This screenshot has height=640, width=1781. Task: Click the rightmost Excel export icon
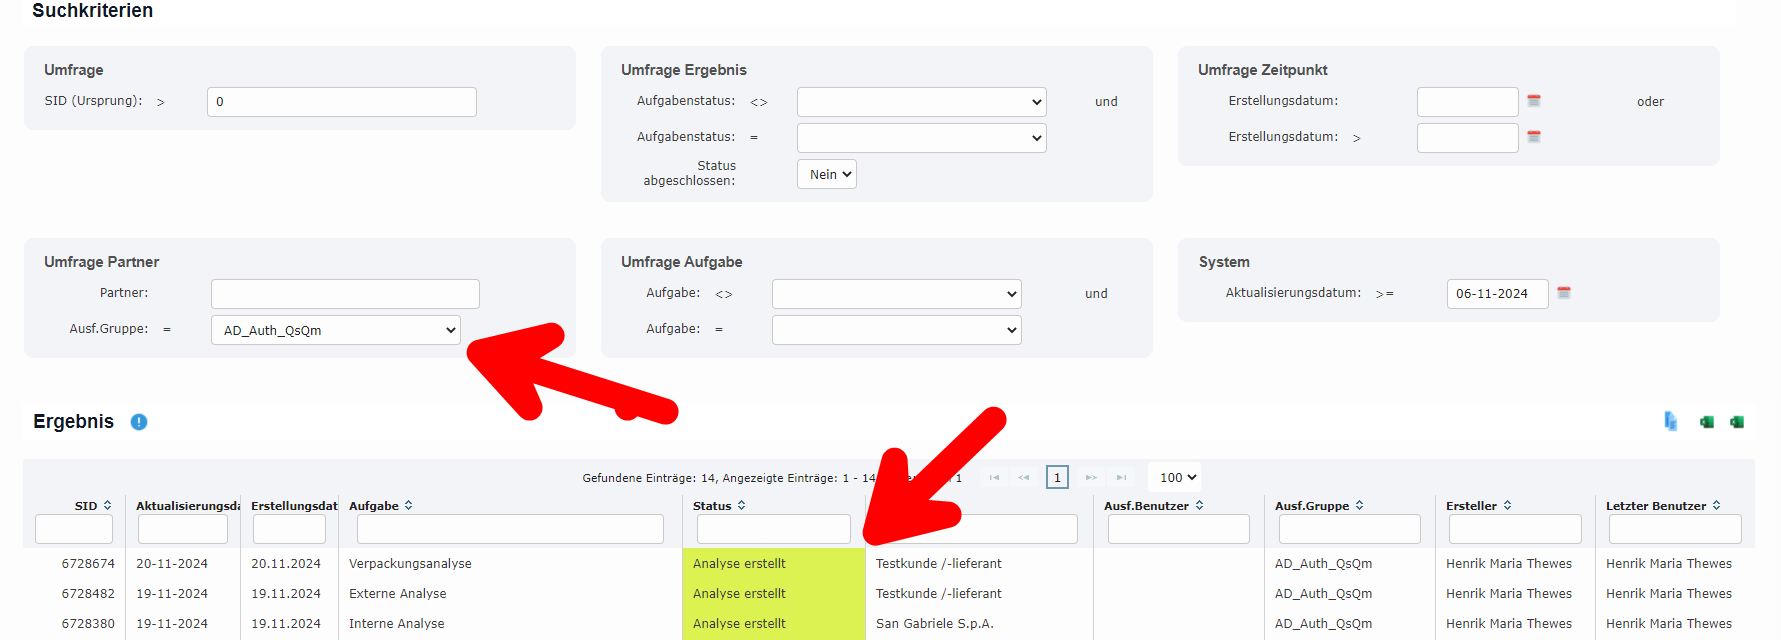coord(1737,422)
